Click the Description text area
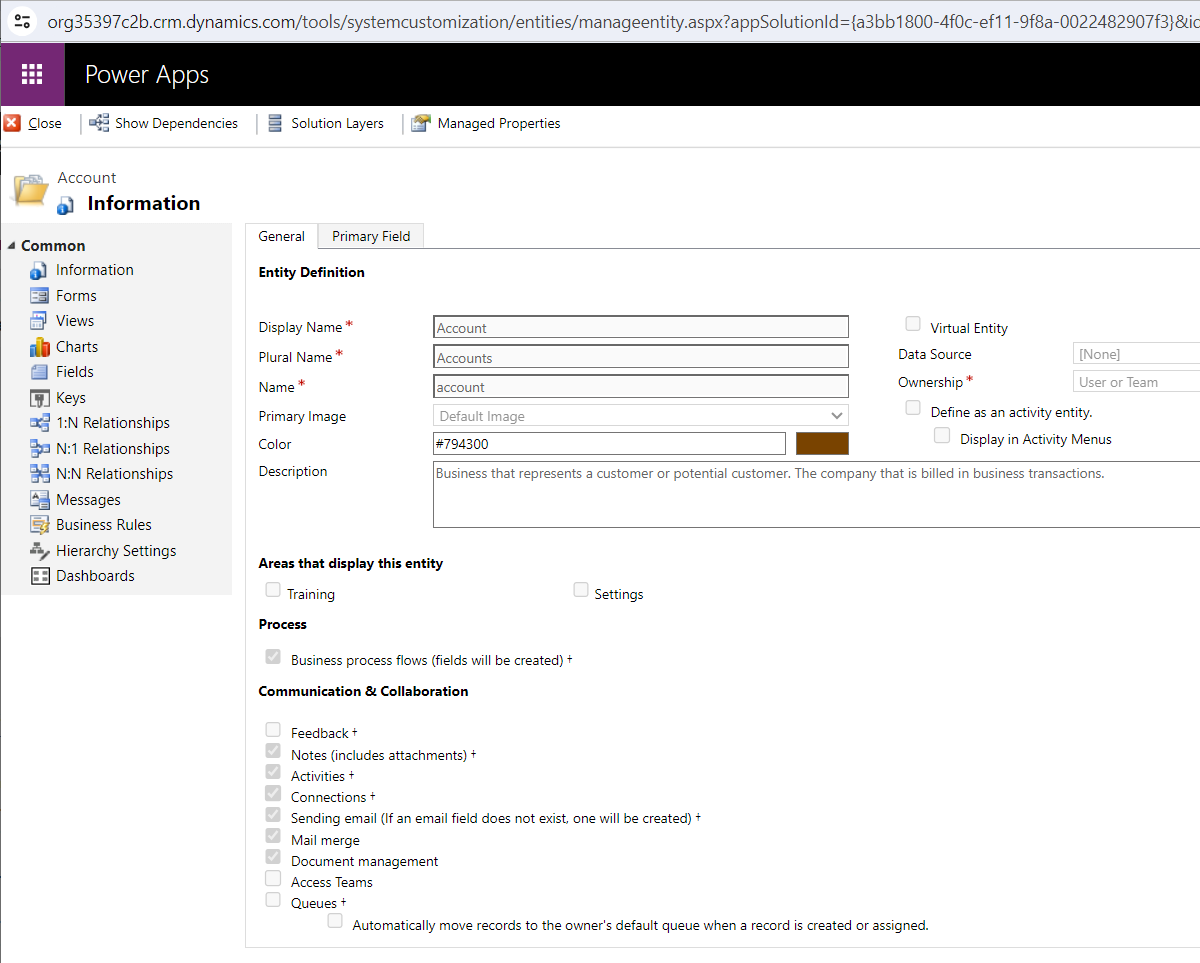The width and height of the screenshot is (1200, 963). tap(816, 494)
